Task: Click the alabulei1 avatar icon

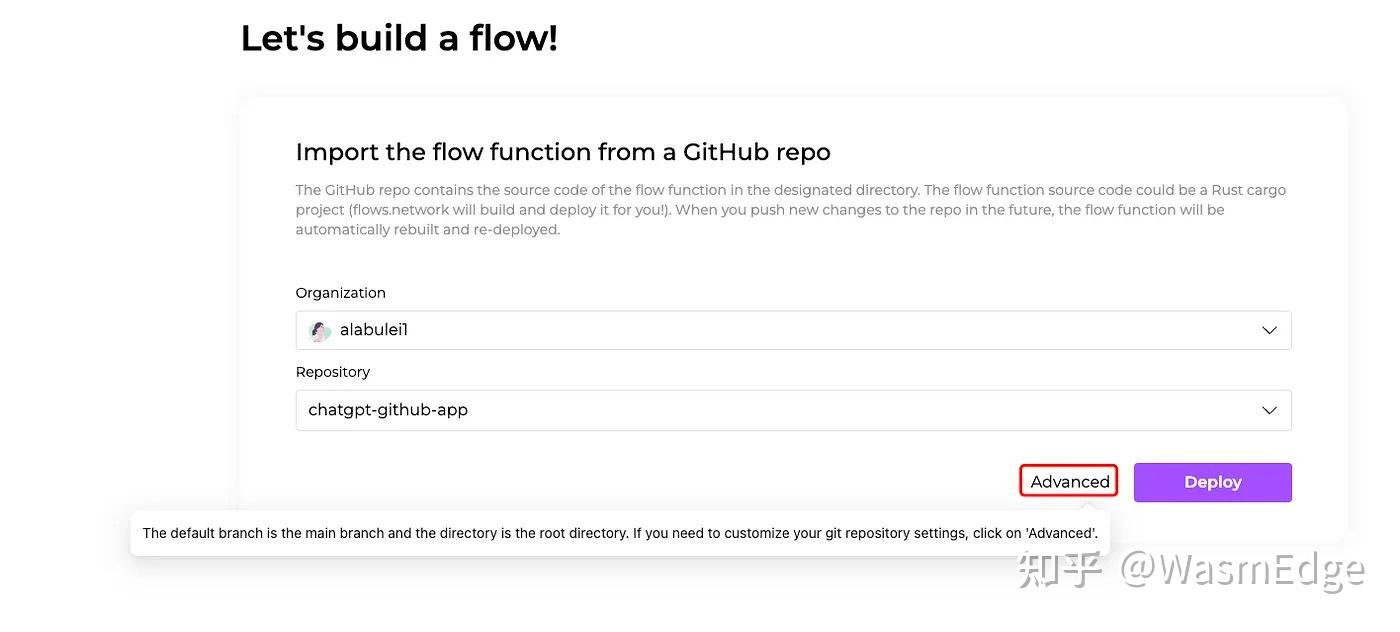Action: click(320, 331)
